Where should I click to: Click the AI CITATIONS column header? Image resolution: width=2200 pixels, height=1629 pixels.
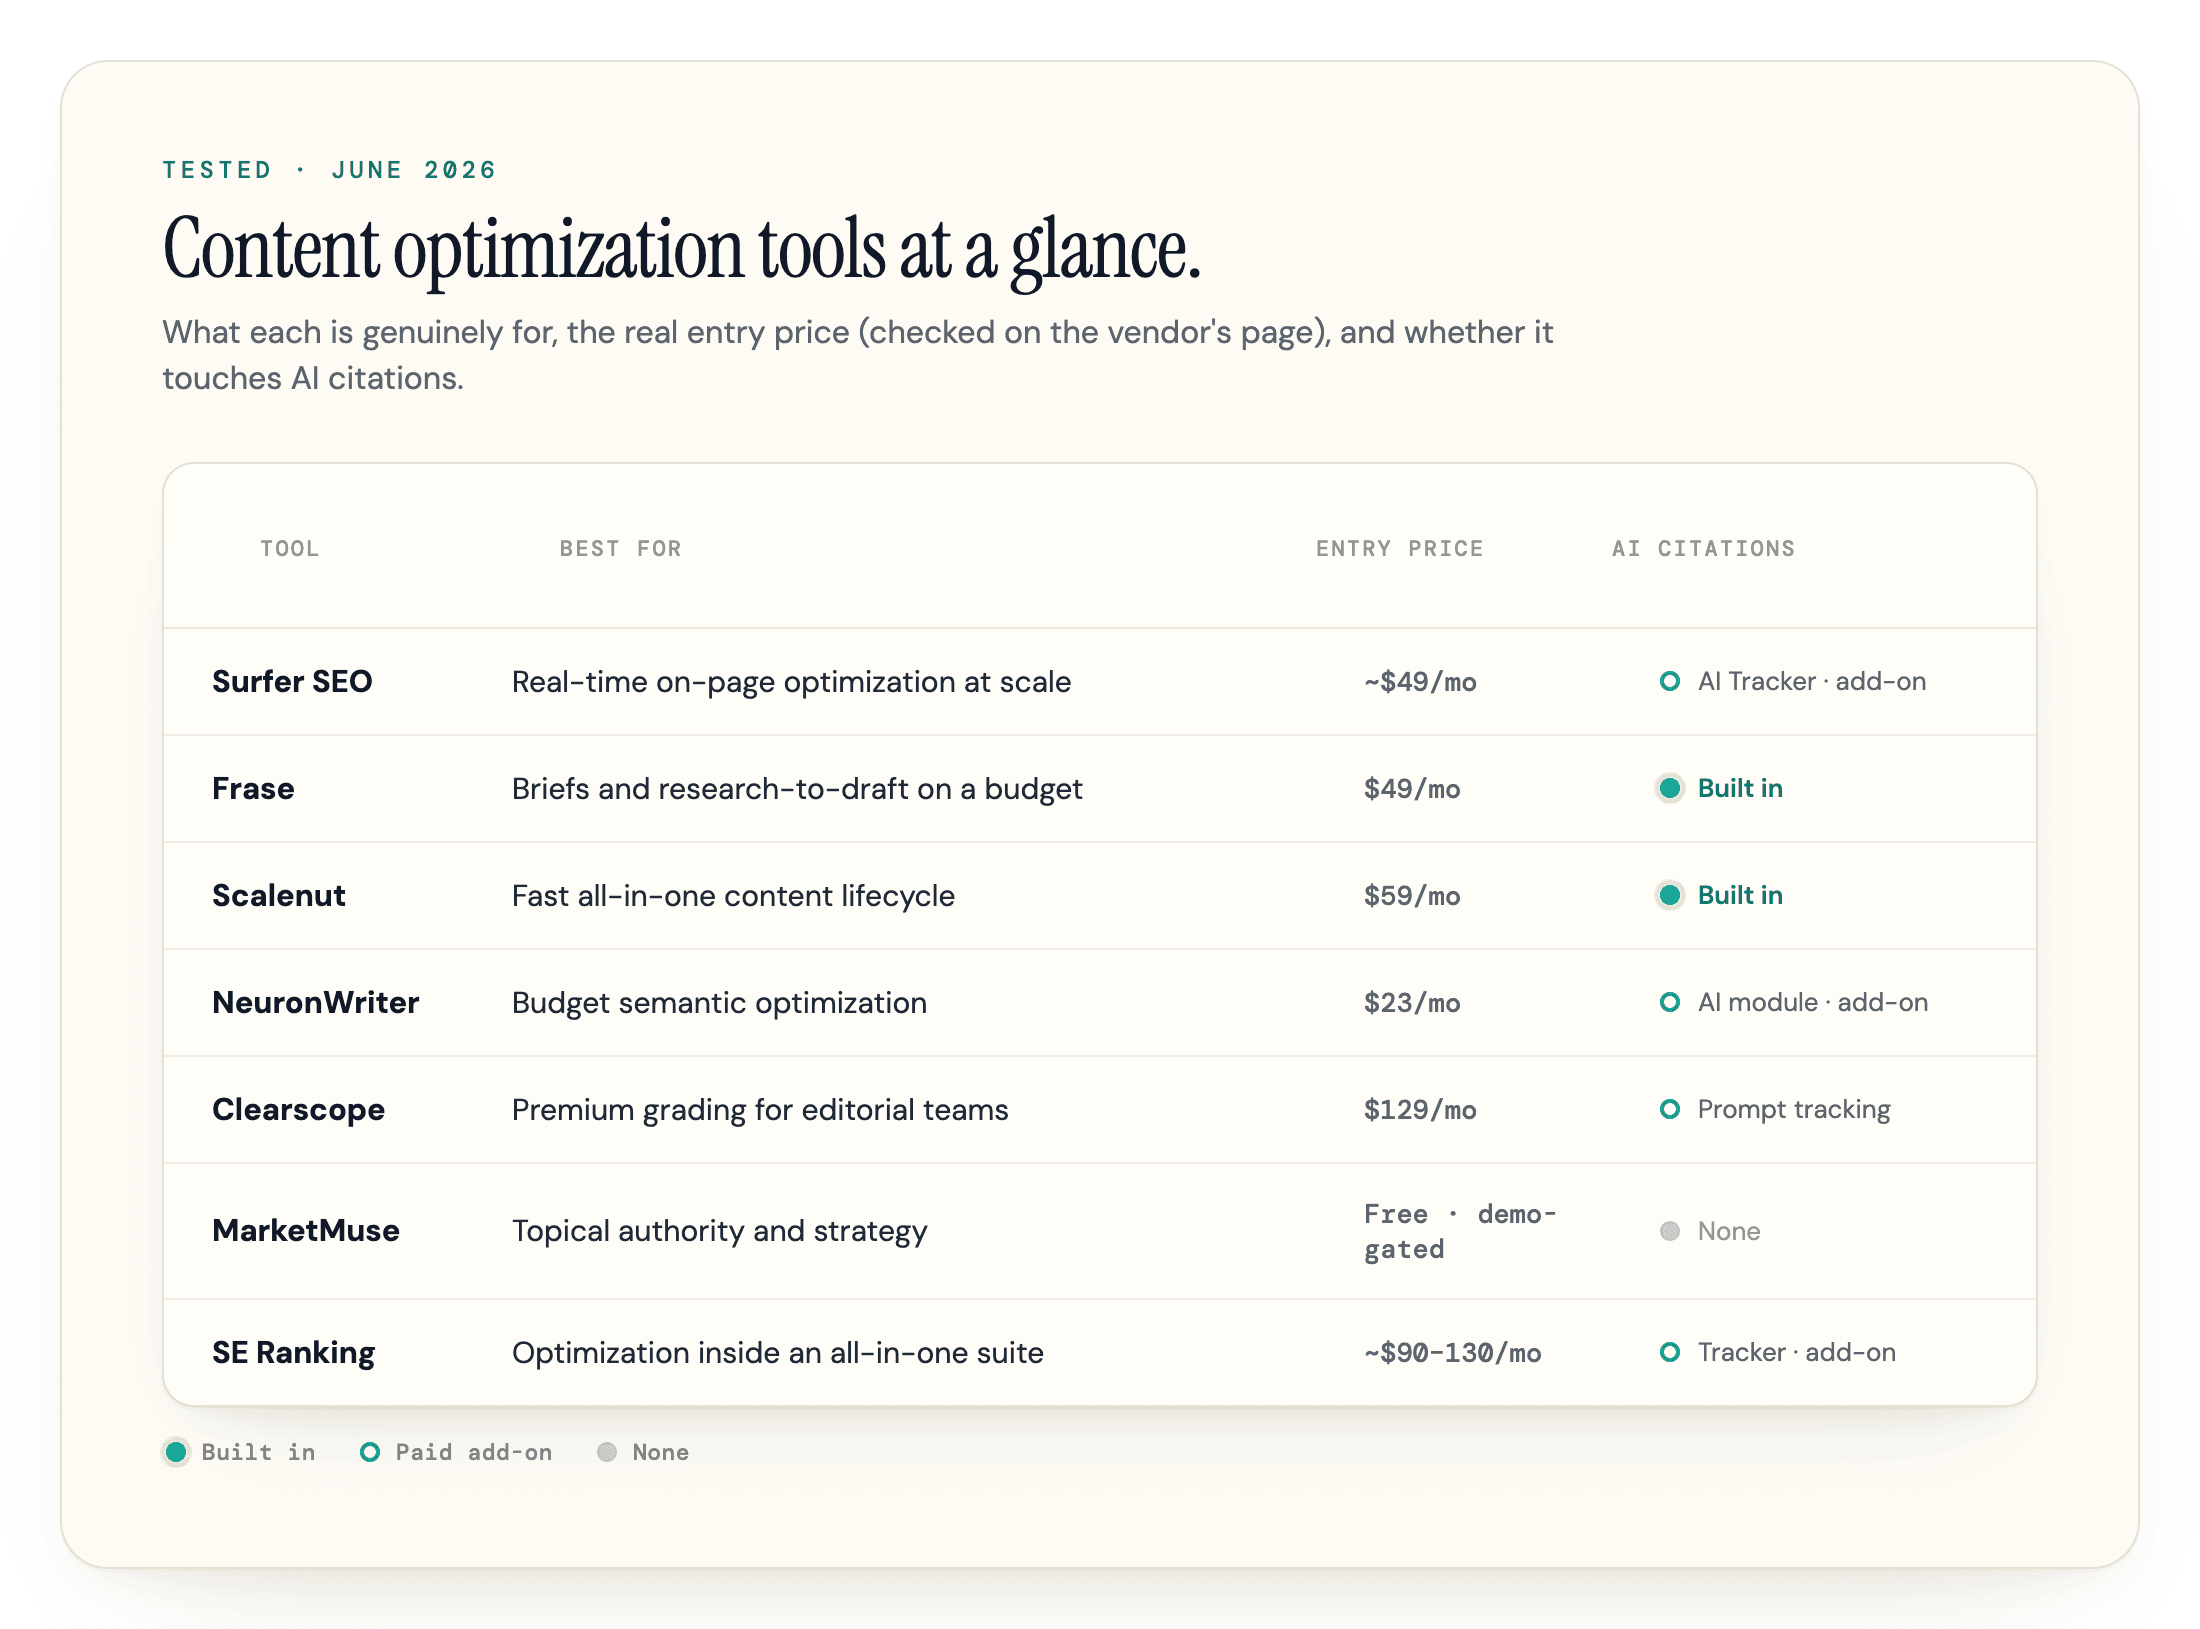(x=1704, y=549)
